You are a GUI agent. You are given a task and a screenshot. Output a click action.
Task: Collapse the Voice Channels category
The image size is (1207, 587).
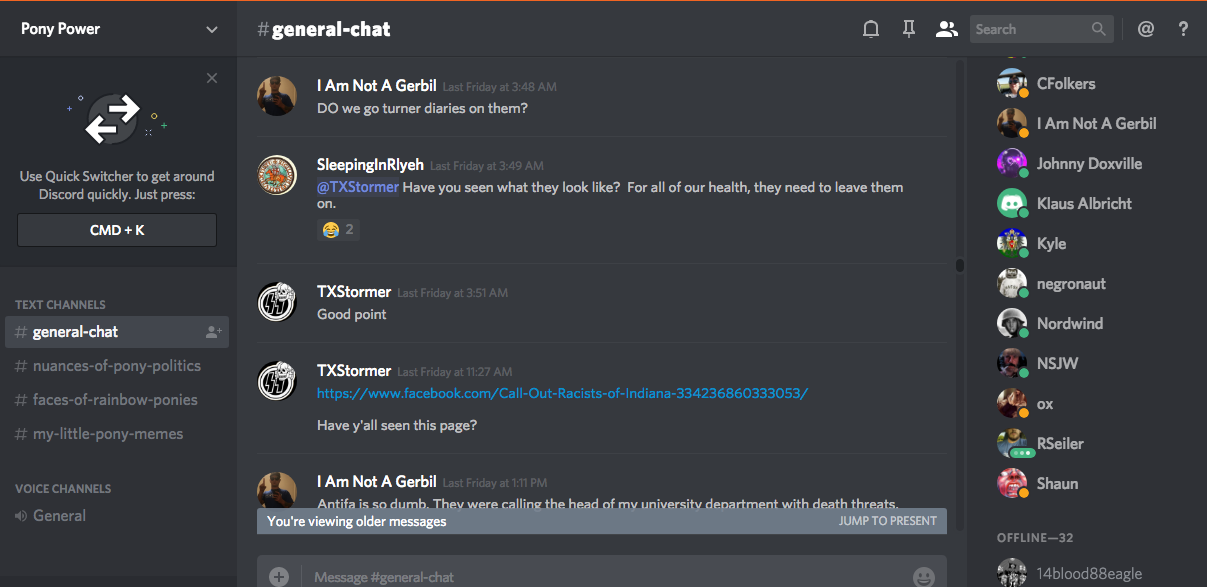(x=63, y=488)
